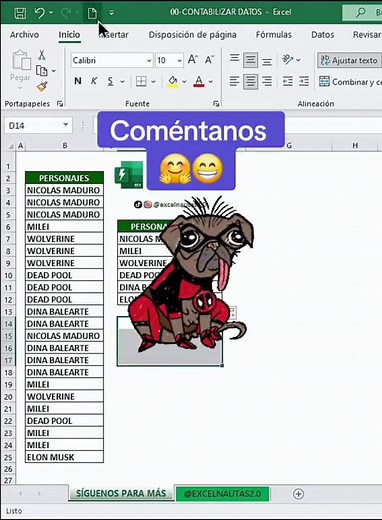Open the Copy options dropdown arrow
This screenshot has width=382, height=520.
pos(53,71)
